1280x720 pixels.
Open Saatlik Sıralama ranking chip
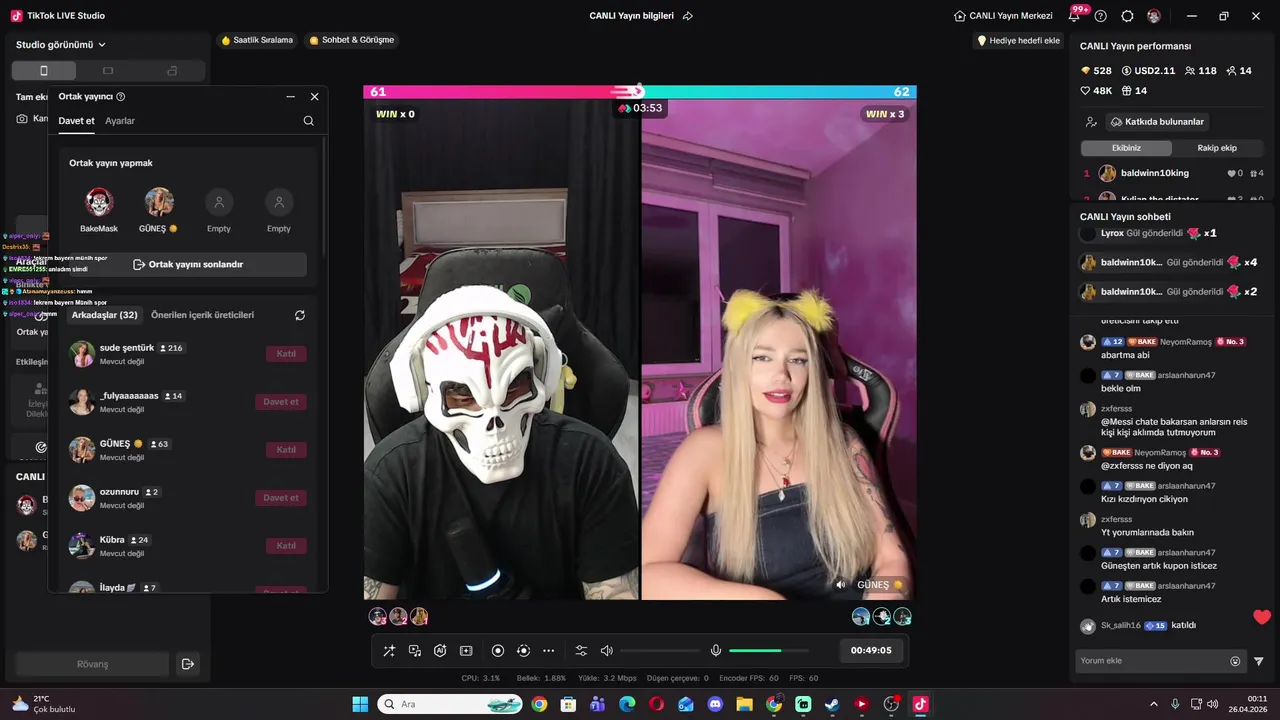[257, 40]
